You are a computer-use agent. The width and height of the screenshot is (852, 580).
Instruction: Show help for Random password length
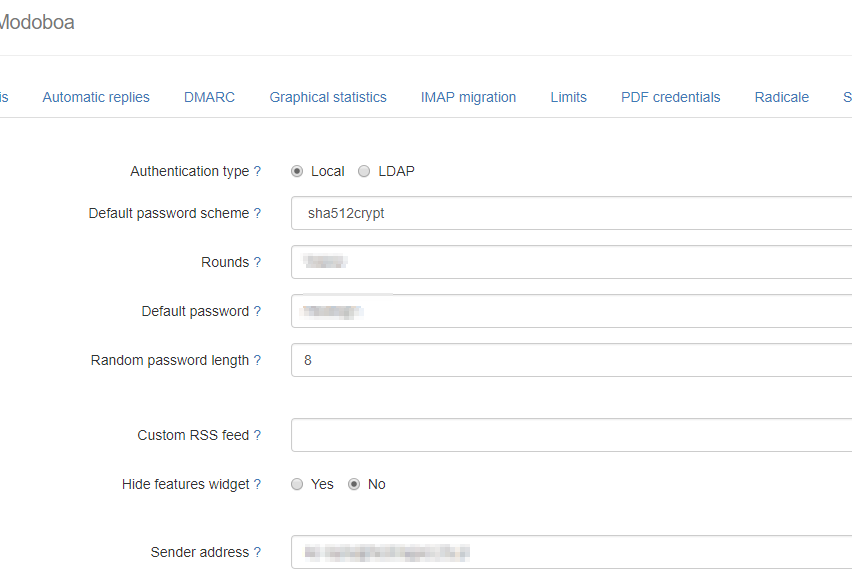257,360
